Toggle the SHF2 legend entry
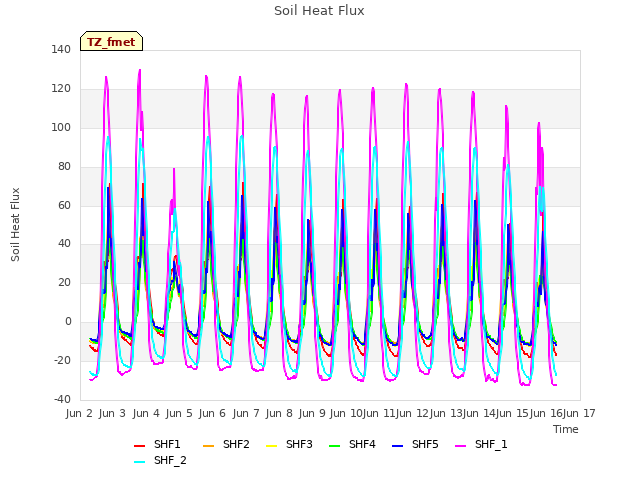640x480 pixels. pyautogui.click(x=226, y=444)
